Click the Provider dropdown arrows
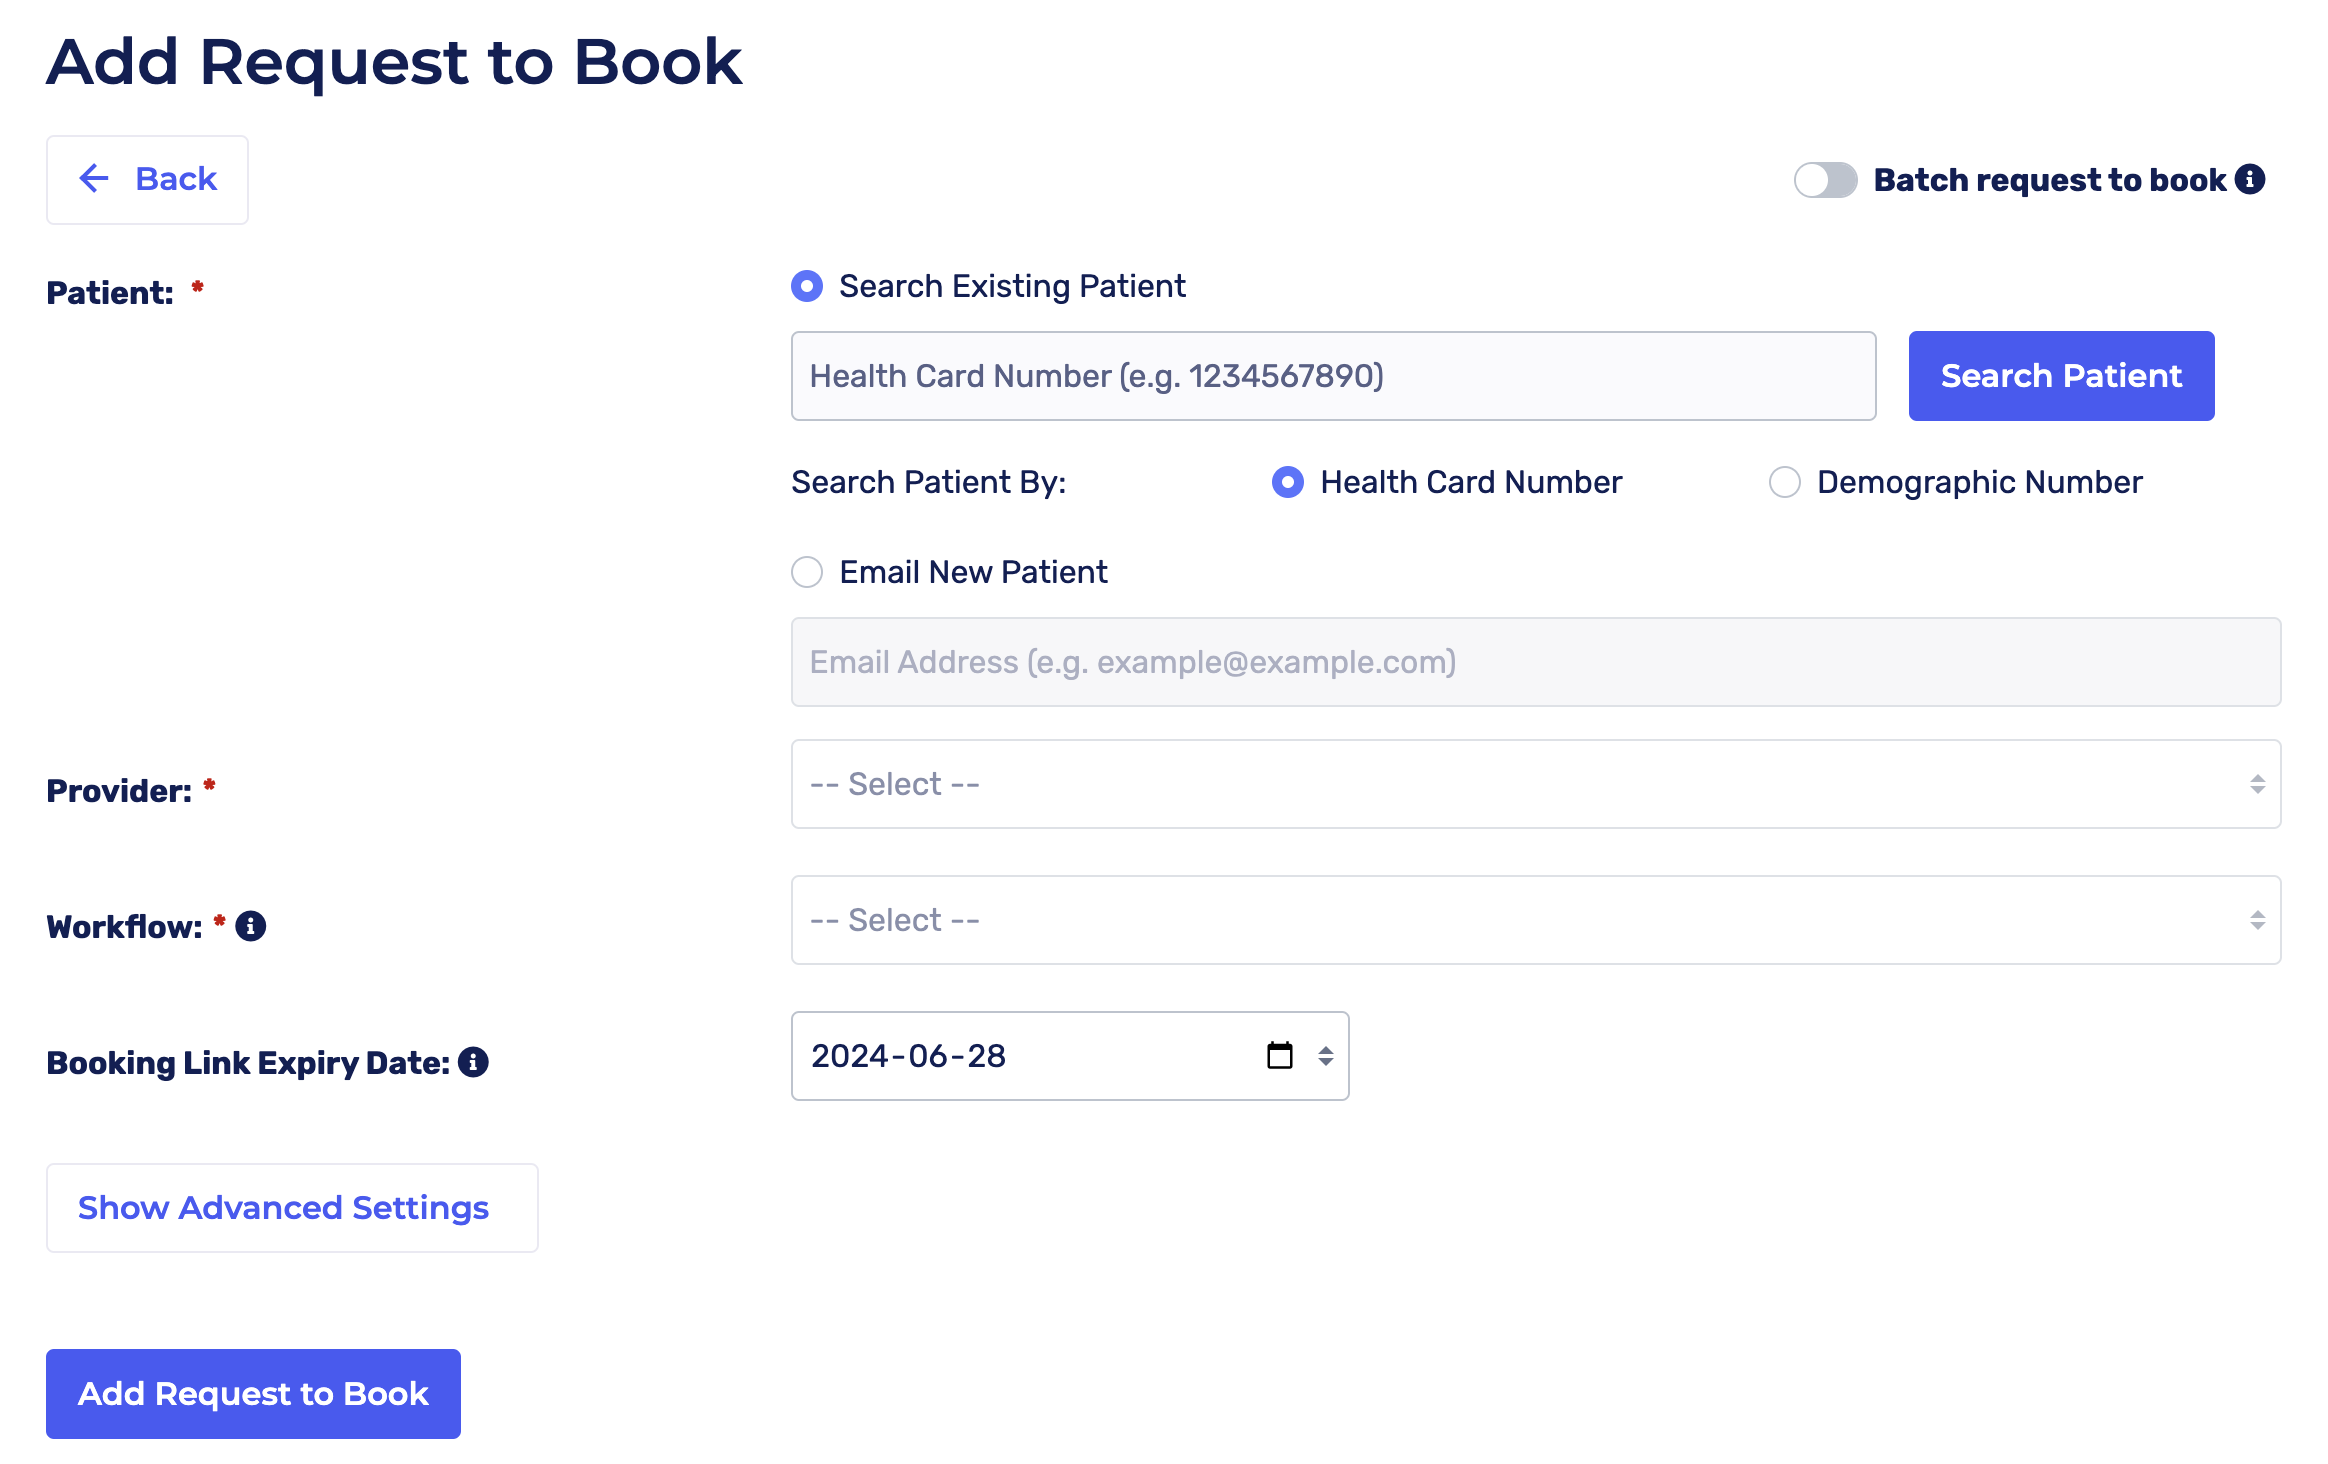The image size is (2328, 1464). coord(2257,784)
